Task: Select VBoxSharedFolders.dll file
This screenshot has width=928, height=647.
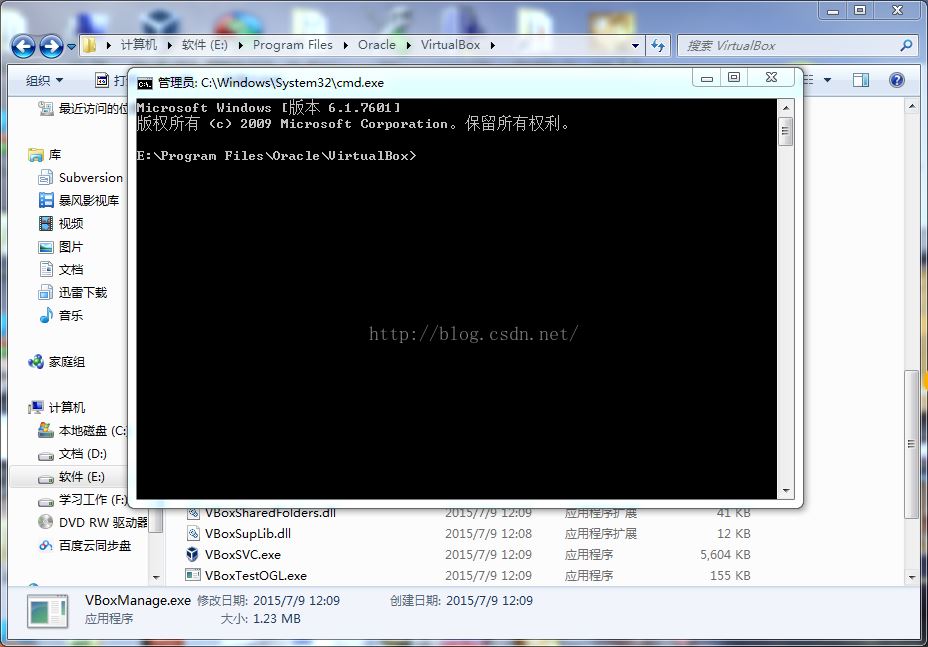Action: [270, 513]
